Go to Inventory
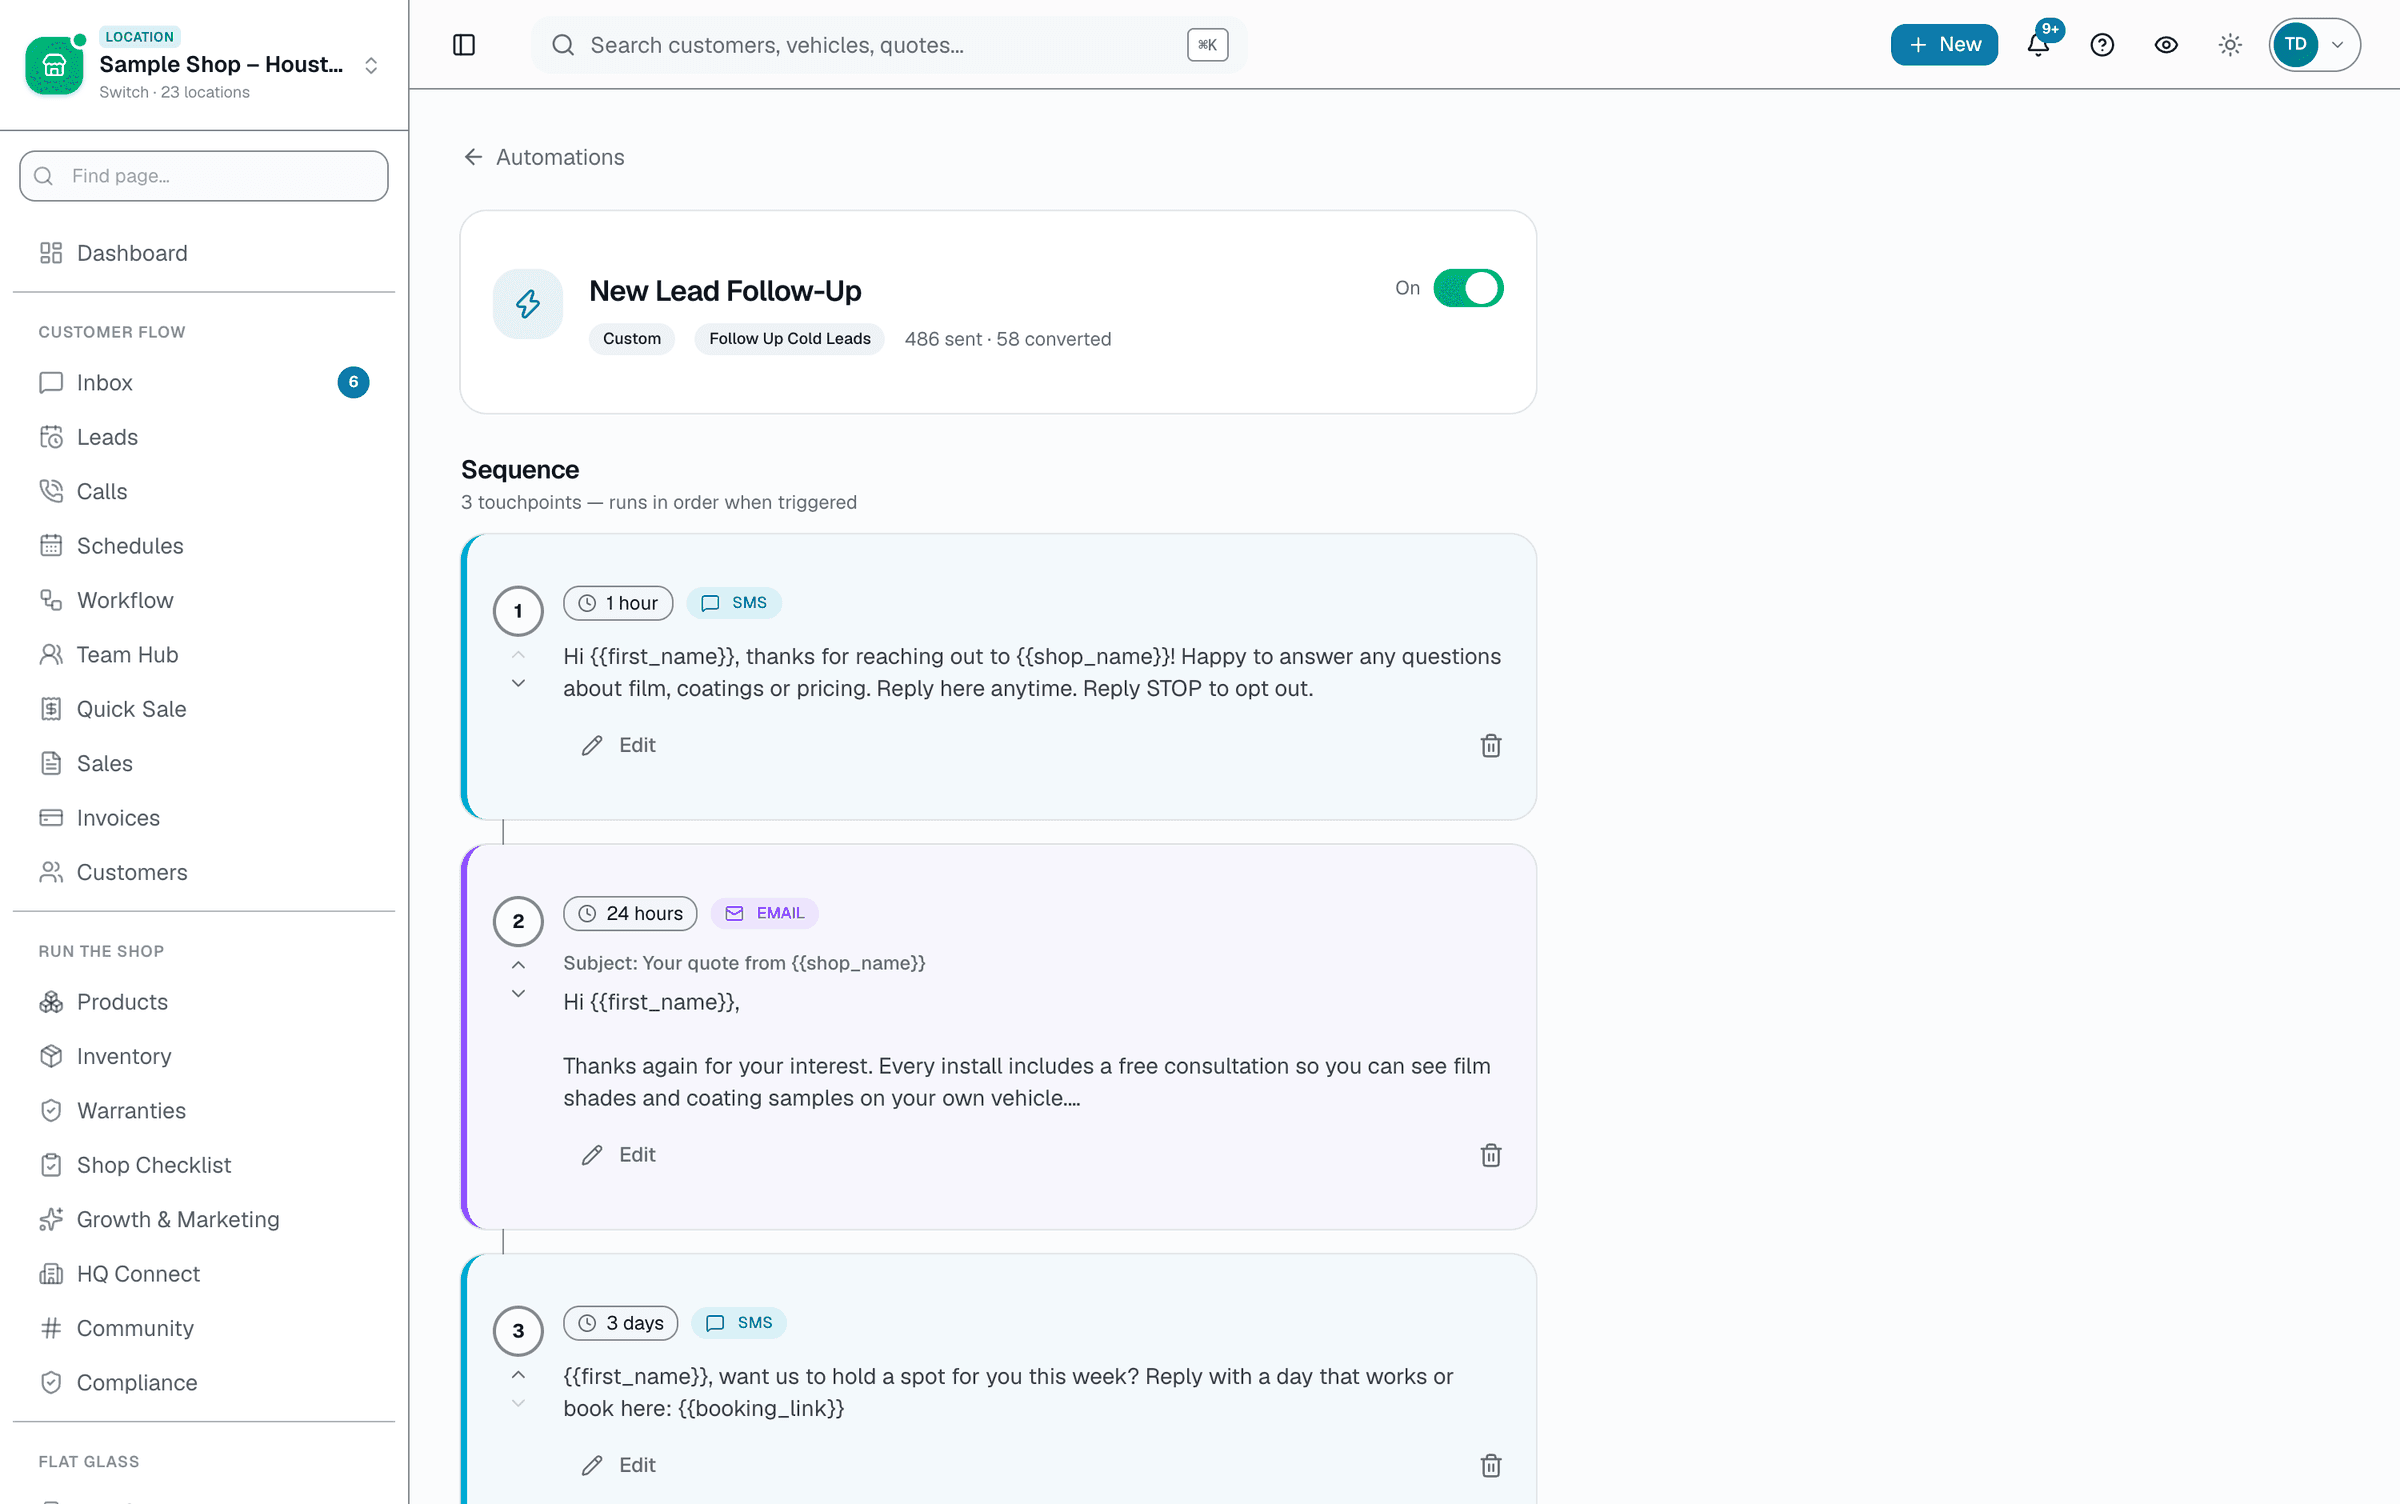The height and width of the screenshot is (1504, 2400). pyautogui.click(x=204, y=1056)
